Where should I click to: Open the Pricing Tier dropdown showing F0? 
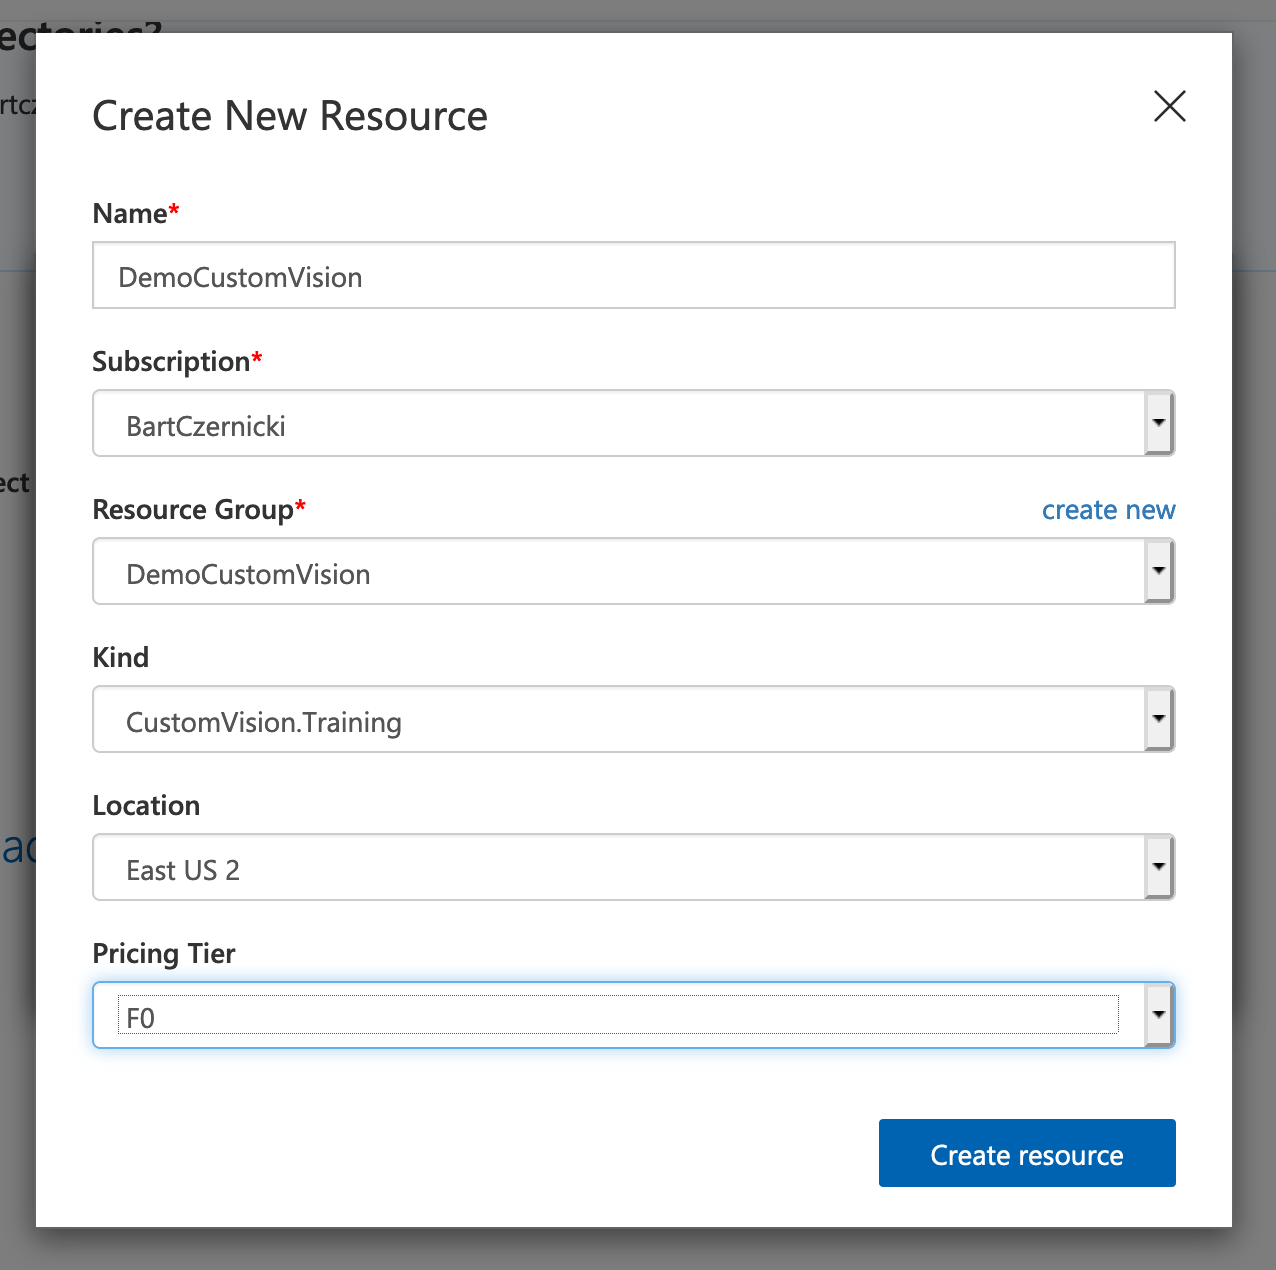[x=618, y=1016]
